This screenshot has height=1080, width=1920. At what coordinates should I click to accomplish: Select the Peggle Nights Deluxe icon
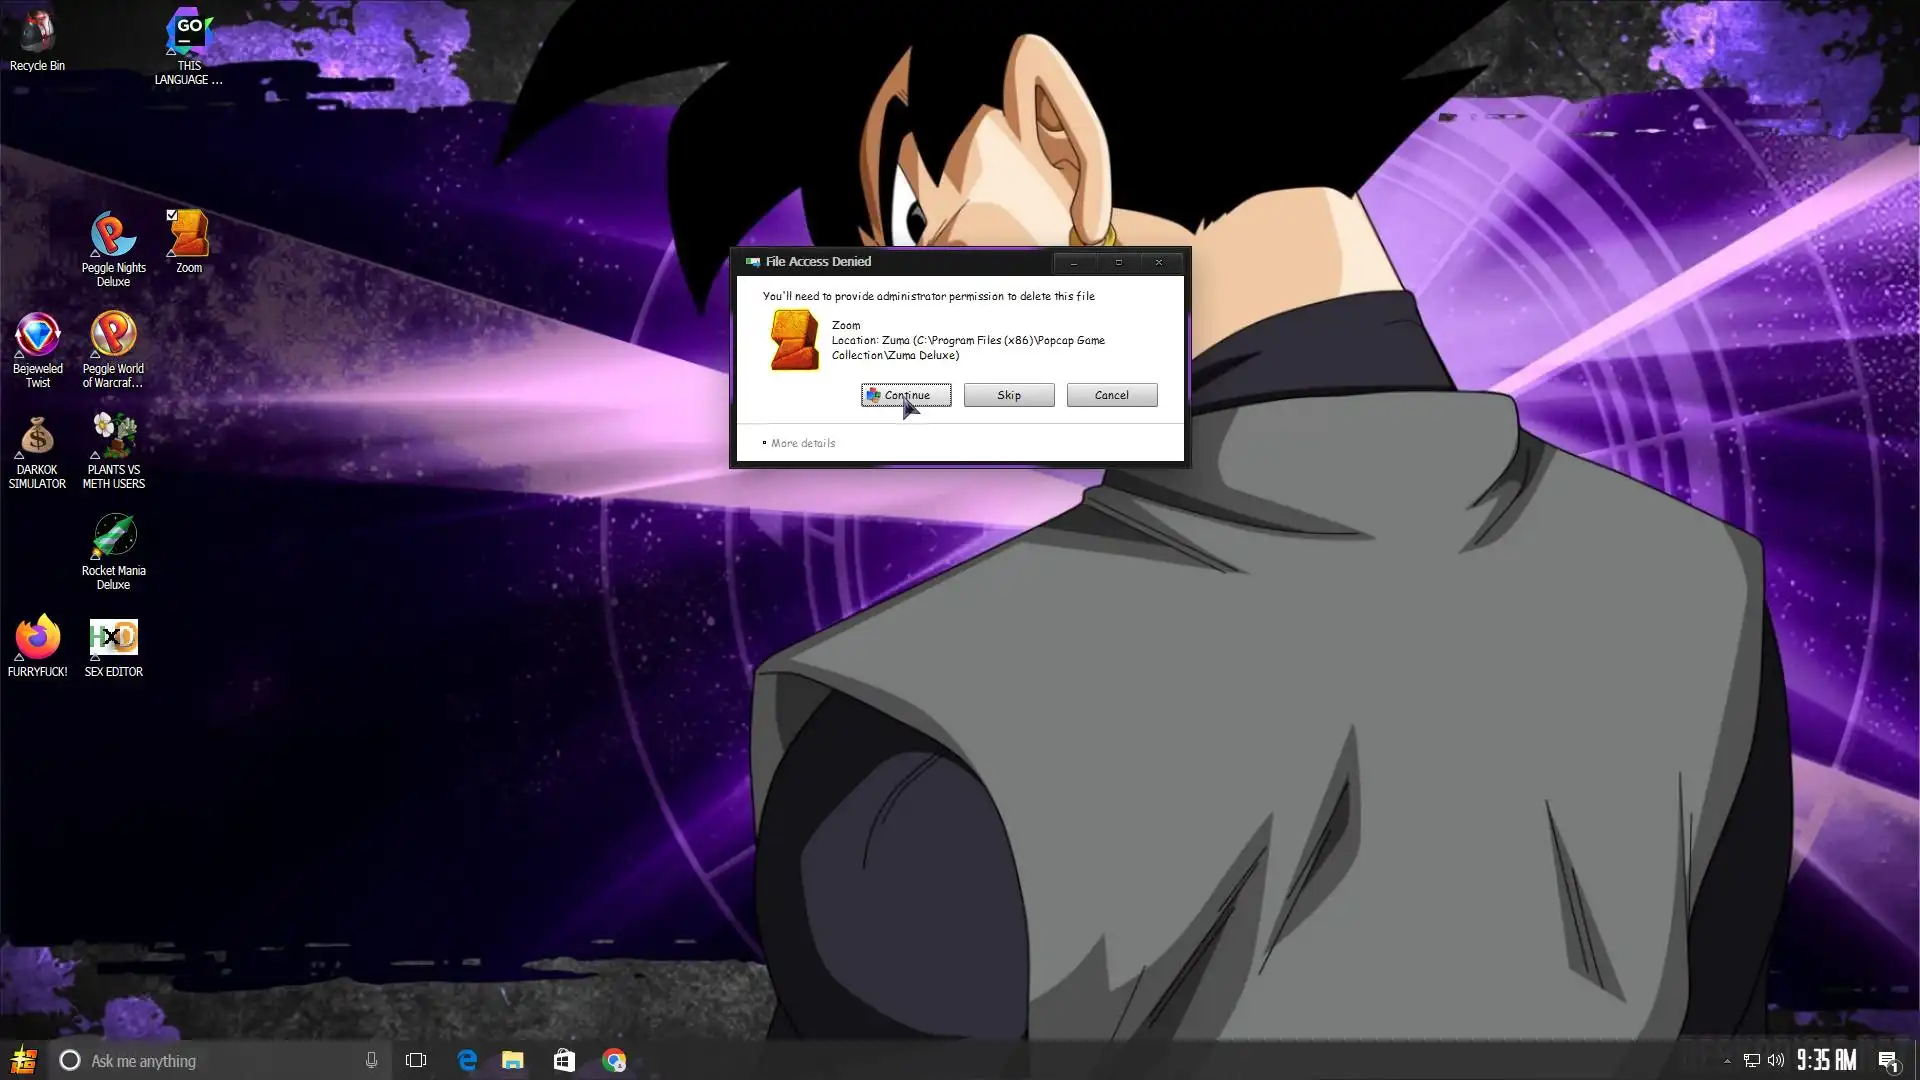coord(113,235)
